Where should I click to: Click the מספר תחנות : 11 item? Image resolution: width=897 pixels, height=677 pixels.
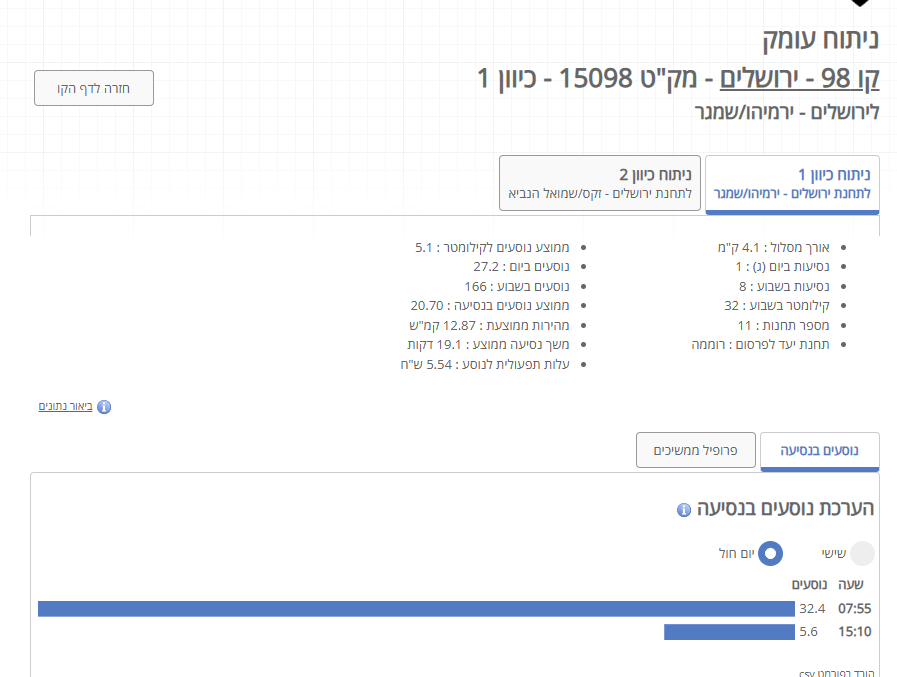tap(783, 326)
